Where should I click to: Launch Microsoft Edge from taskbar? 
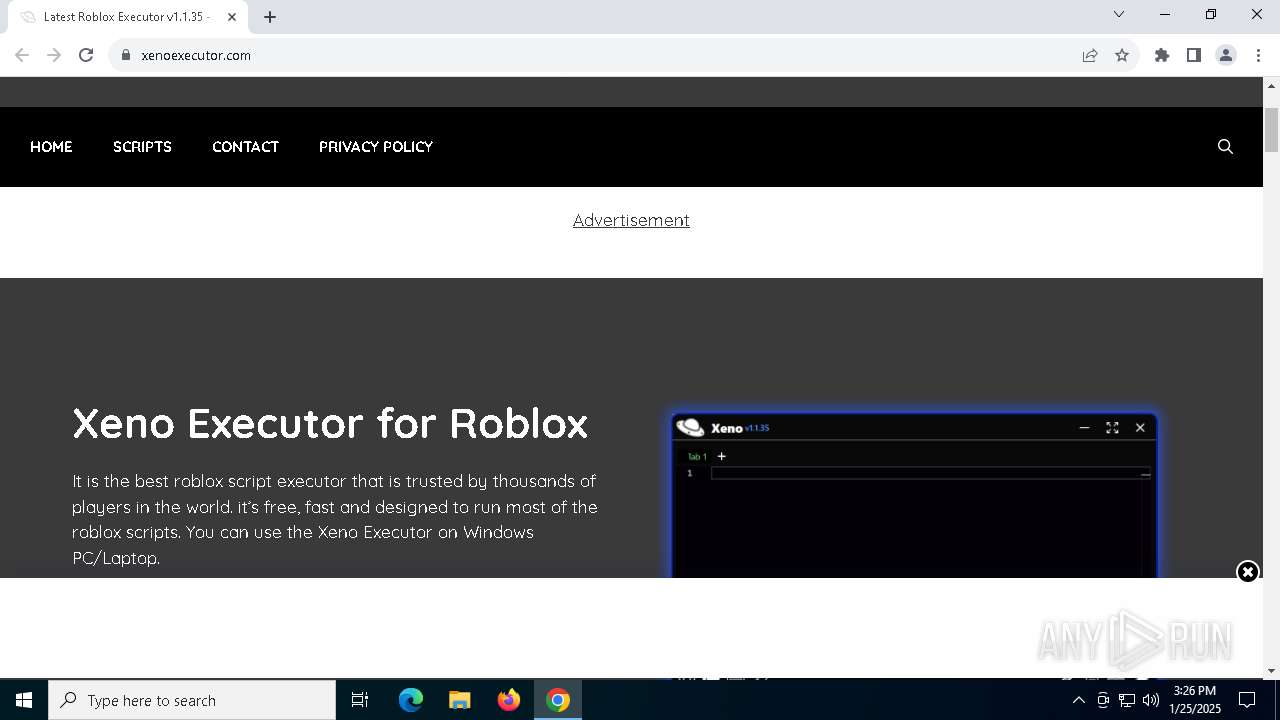[411, 700]
